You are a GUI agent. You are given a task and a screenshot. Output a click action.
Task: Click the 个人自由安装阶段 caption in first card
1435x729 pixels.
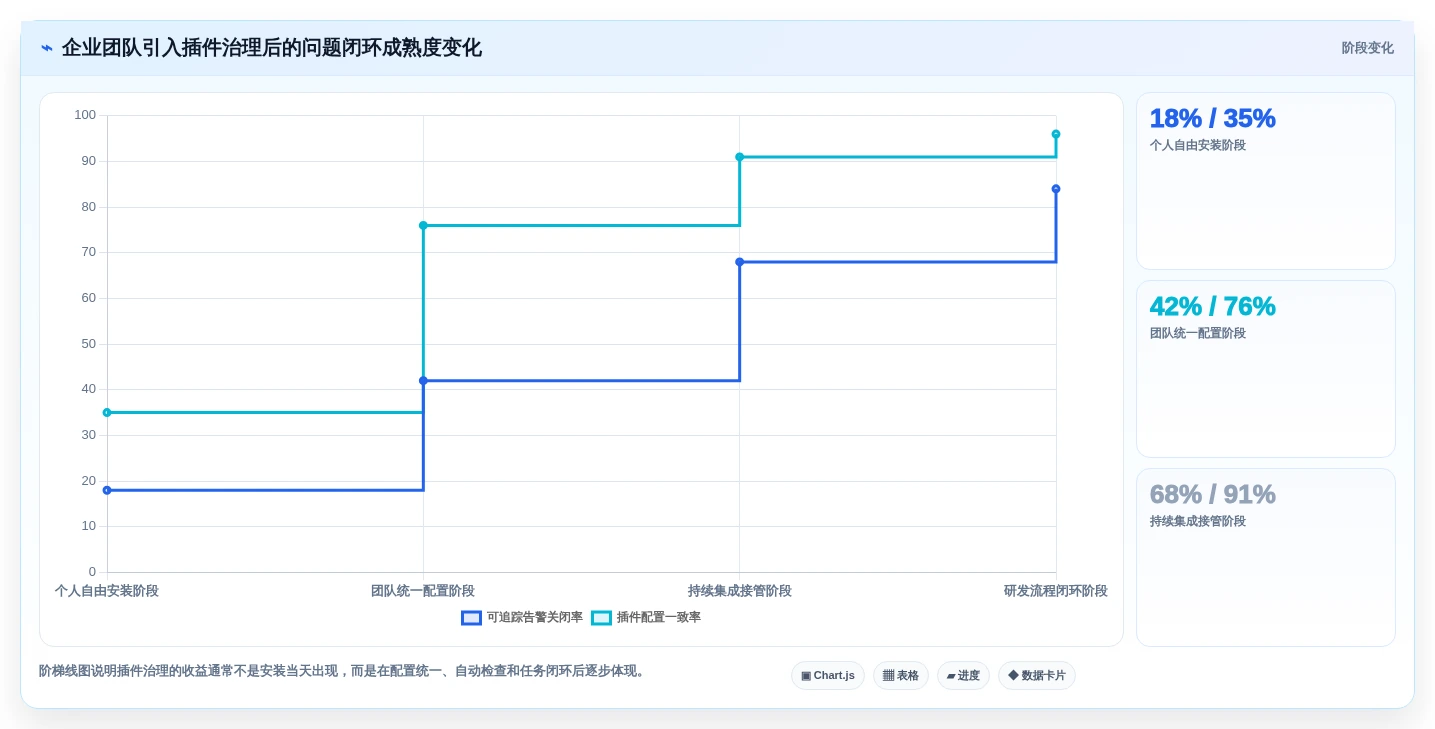pos(1198,145)
